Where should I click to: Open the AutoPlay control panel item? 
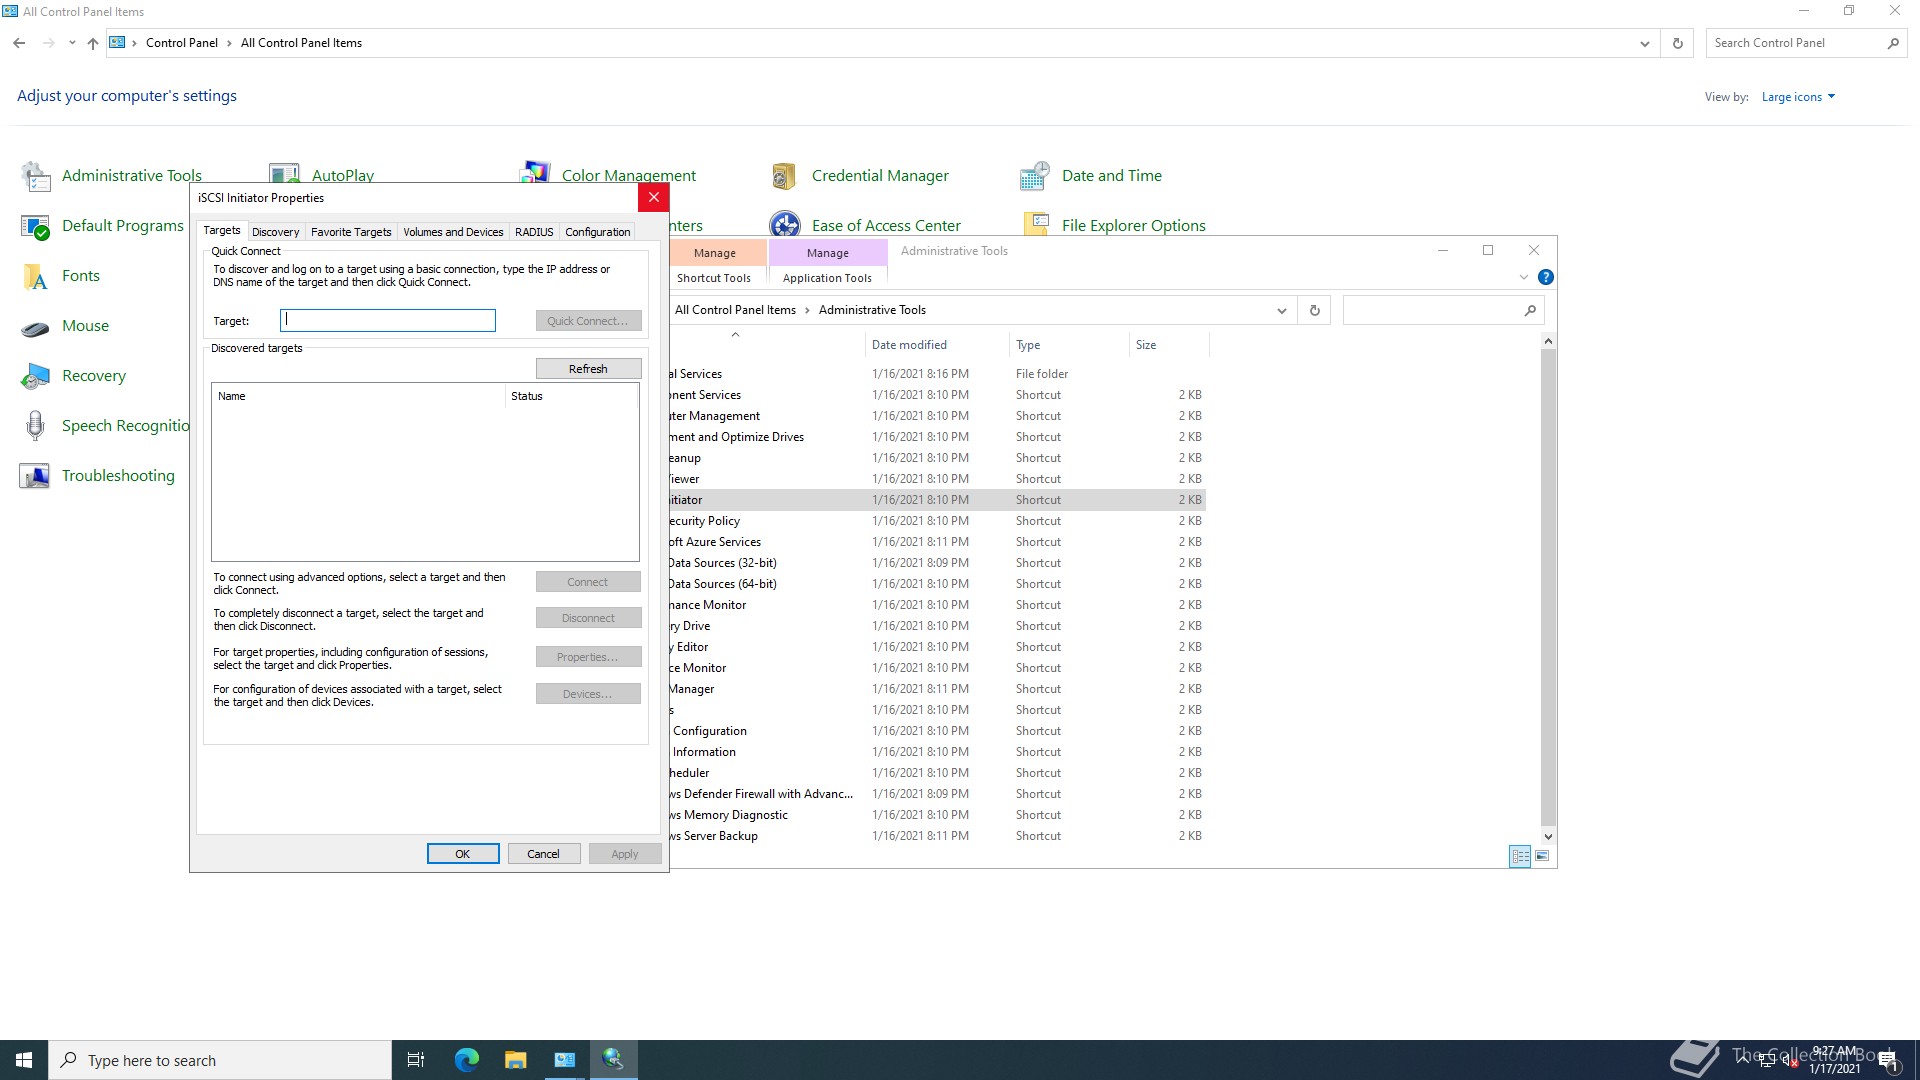click(x=321, y=175)
